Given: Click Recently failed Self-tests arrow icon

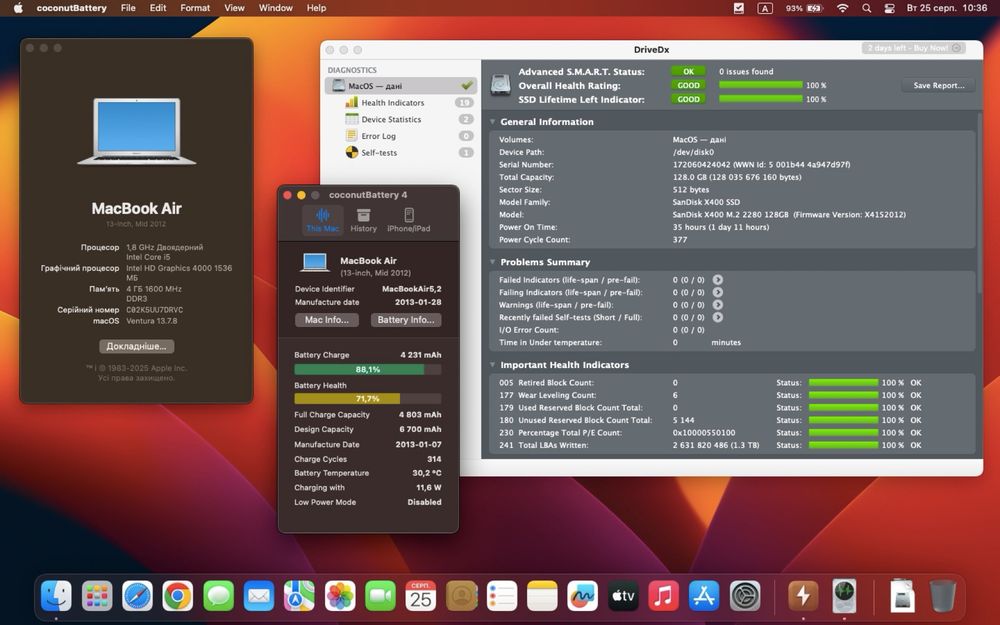Looking at the screenshot, I should 717,317.
